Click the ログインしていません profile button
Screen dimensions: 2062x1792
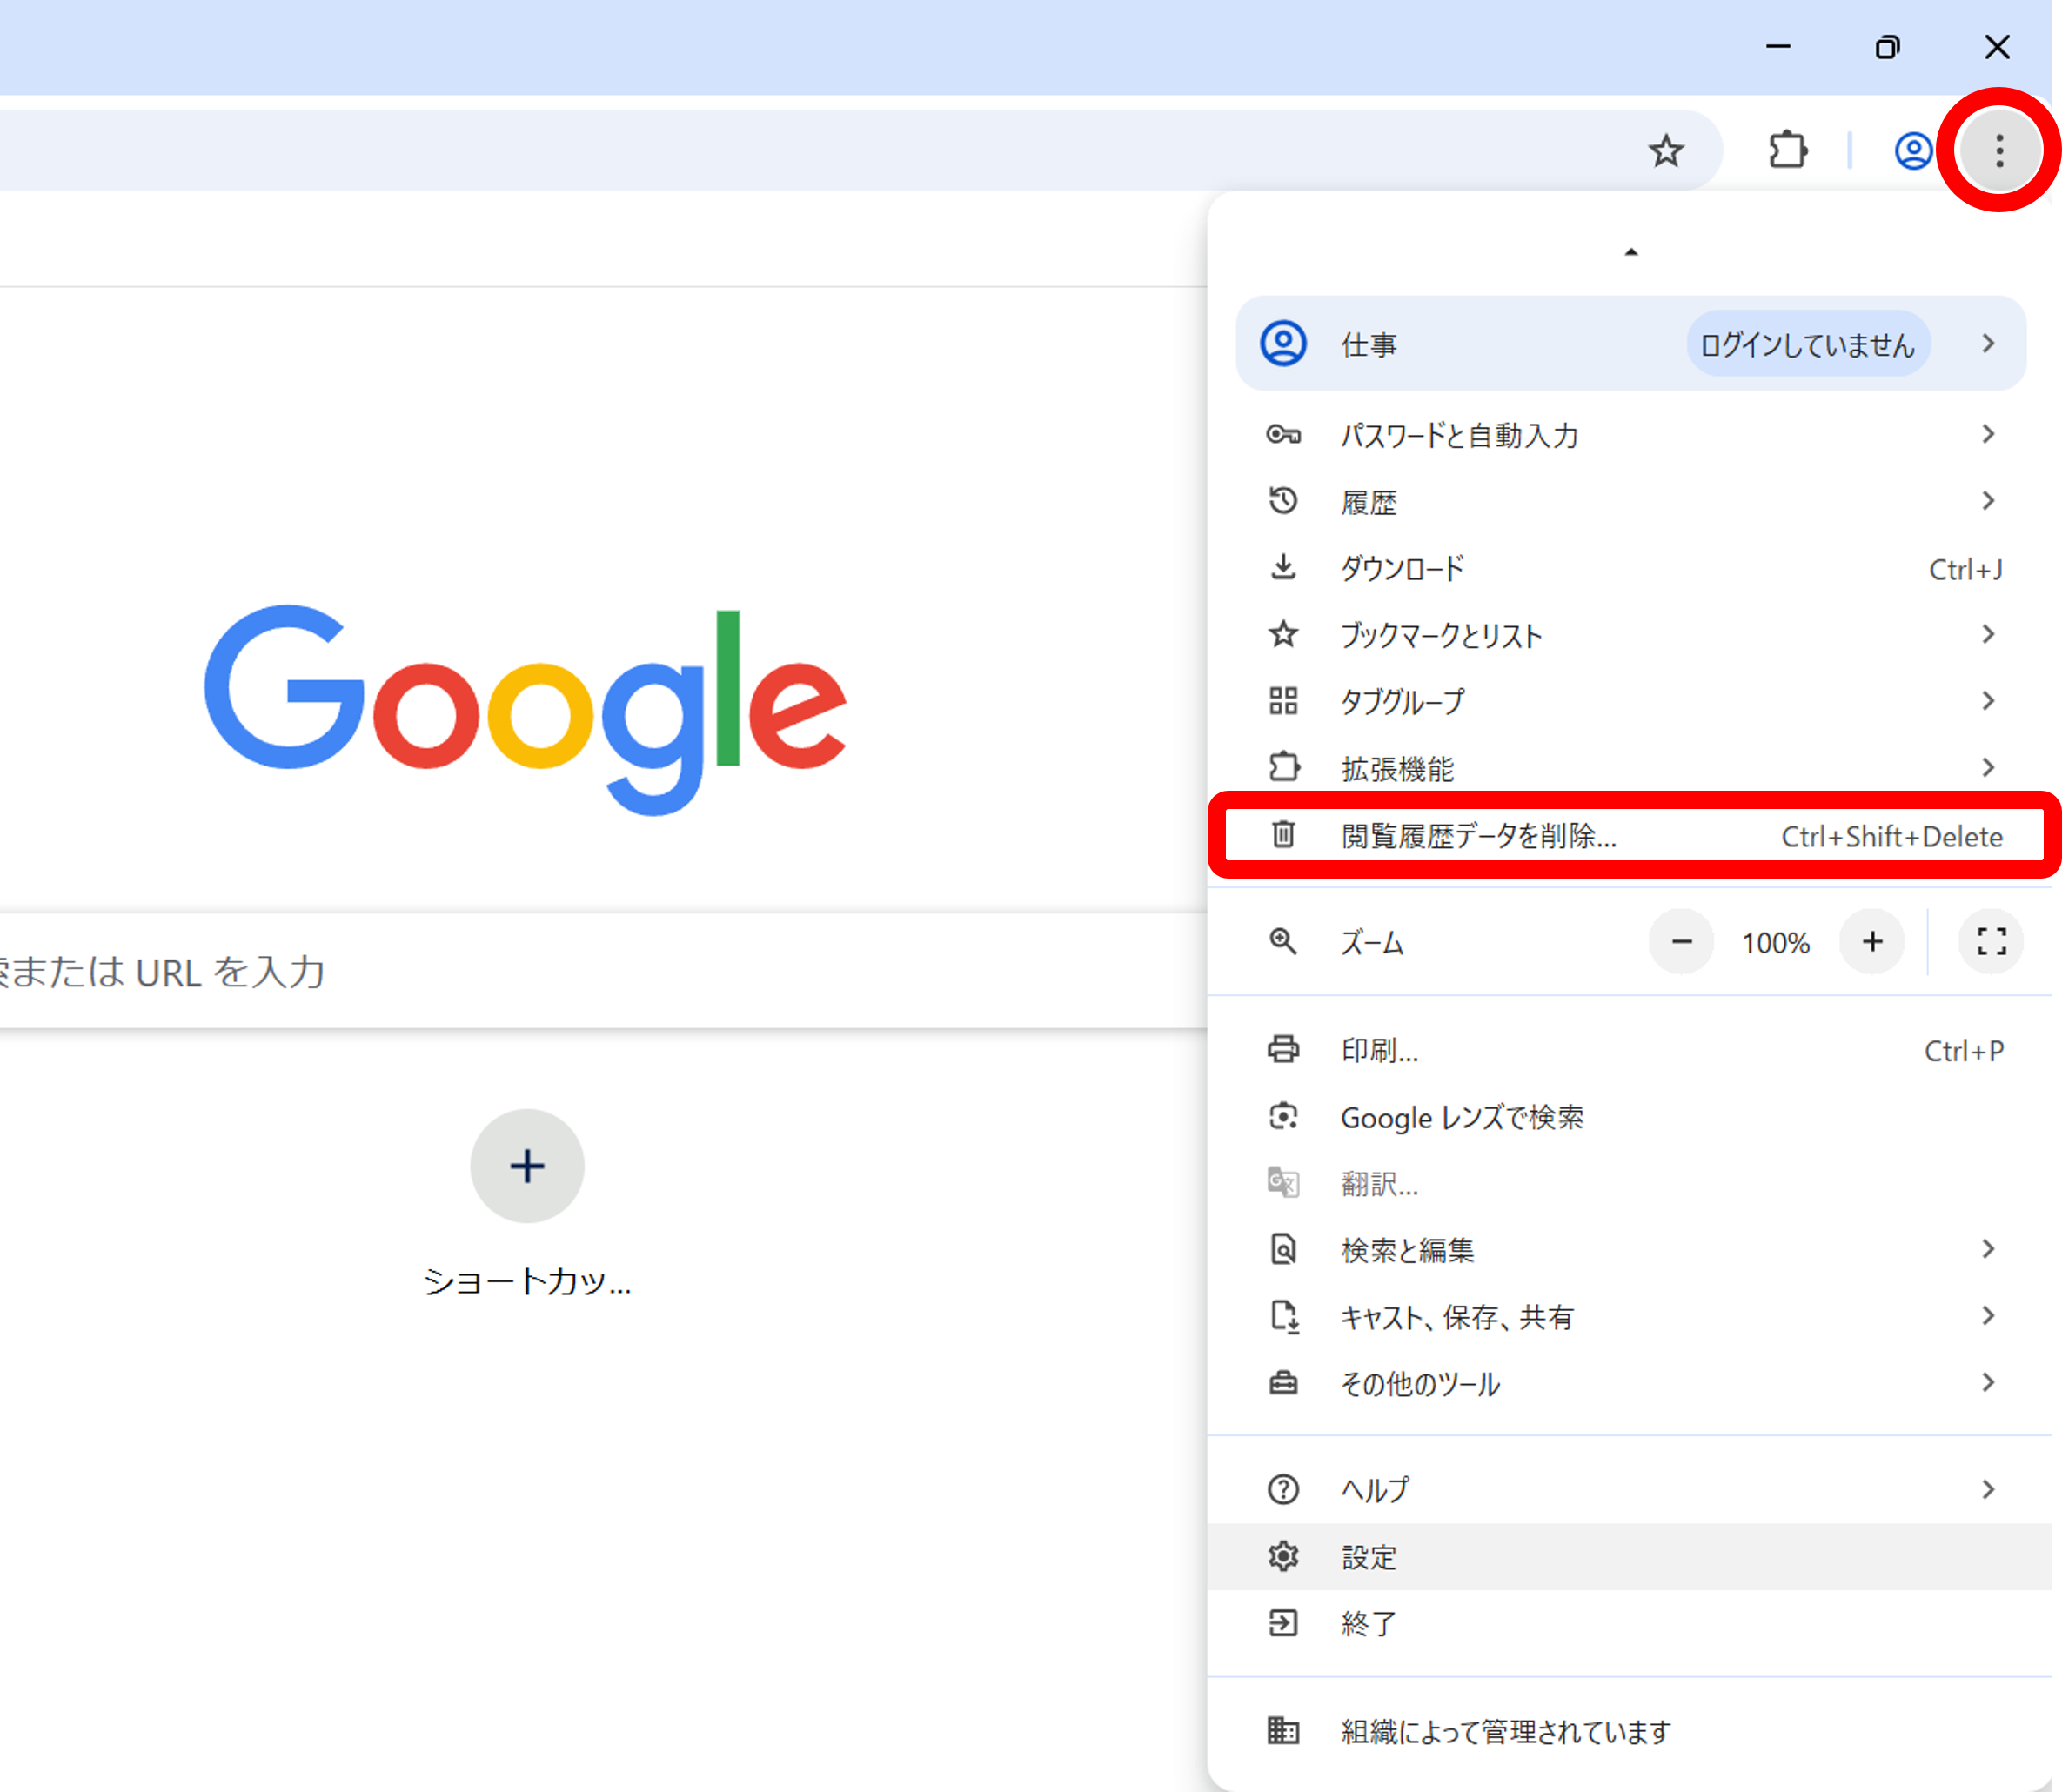[x=1808, y=343]
